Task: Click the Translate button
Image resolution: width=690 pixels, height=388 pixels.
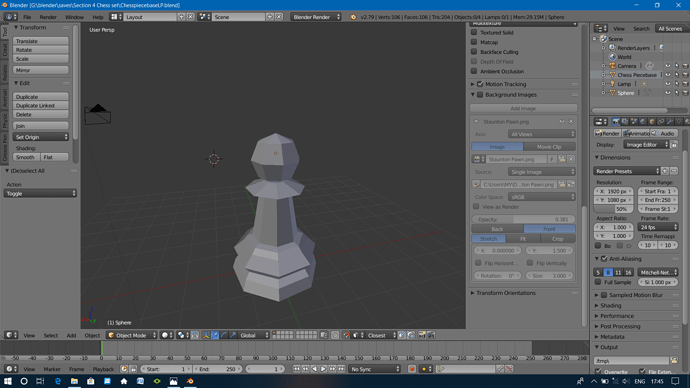Action: (x=40, y=41)
